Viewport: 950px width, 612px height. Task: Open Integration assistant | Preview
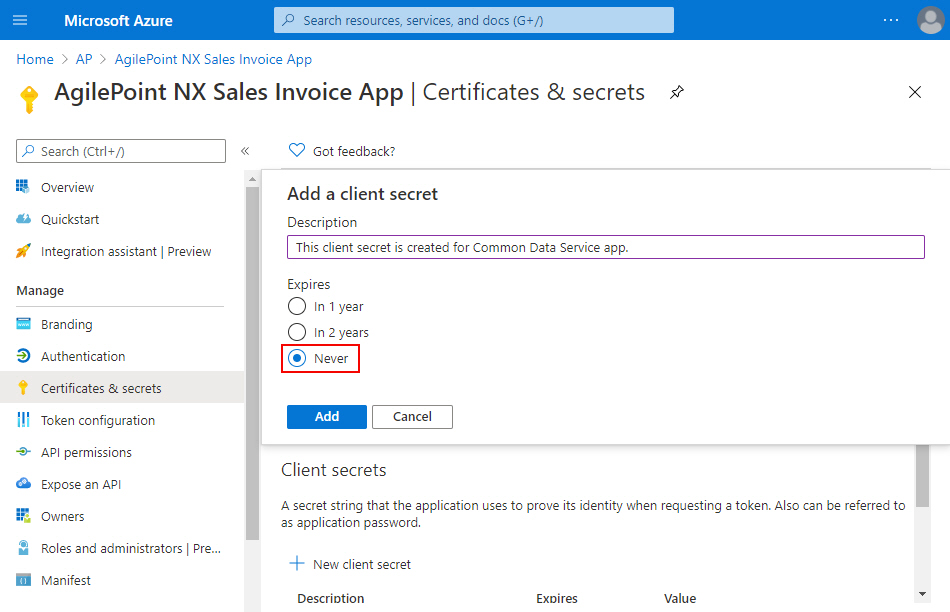(126, 251)
